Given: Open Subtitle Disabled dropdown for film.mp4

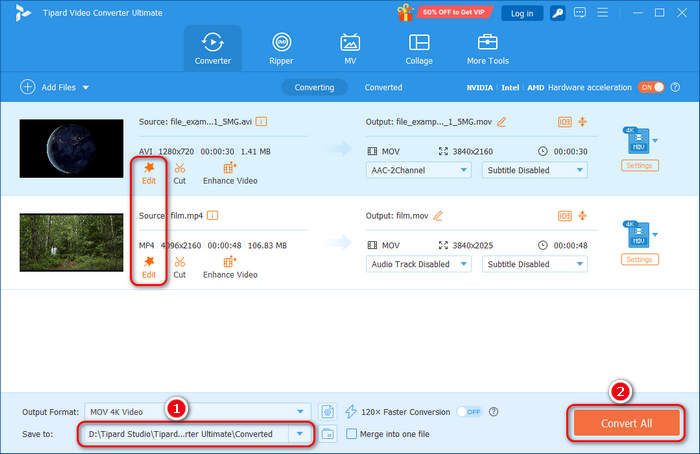Looking at the screenshot, I should point(534,264).
